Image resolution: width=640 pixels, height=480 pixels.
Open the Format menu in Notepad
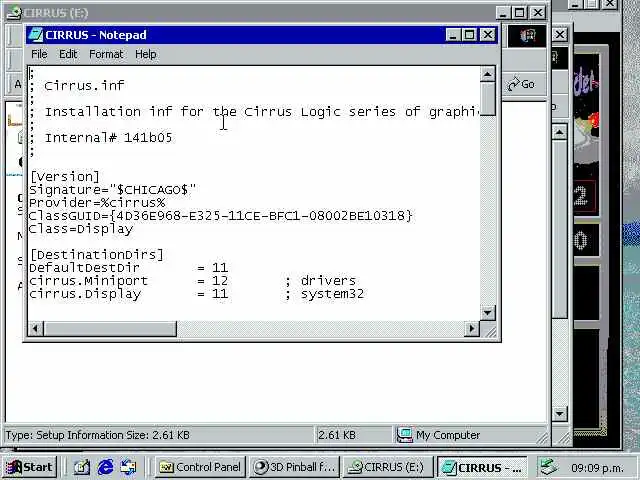(106, 54)
